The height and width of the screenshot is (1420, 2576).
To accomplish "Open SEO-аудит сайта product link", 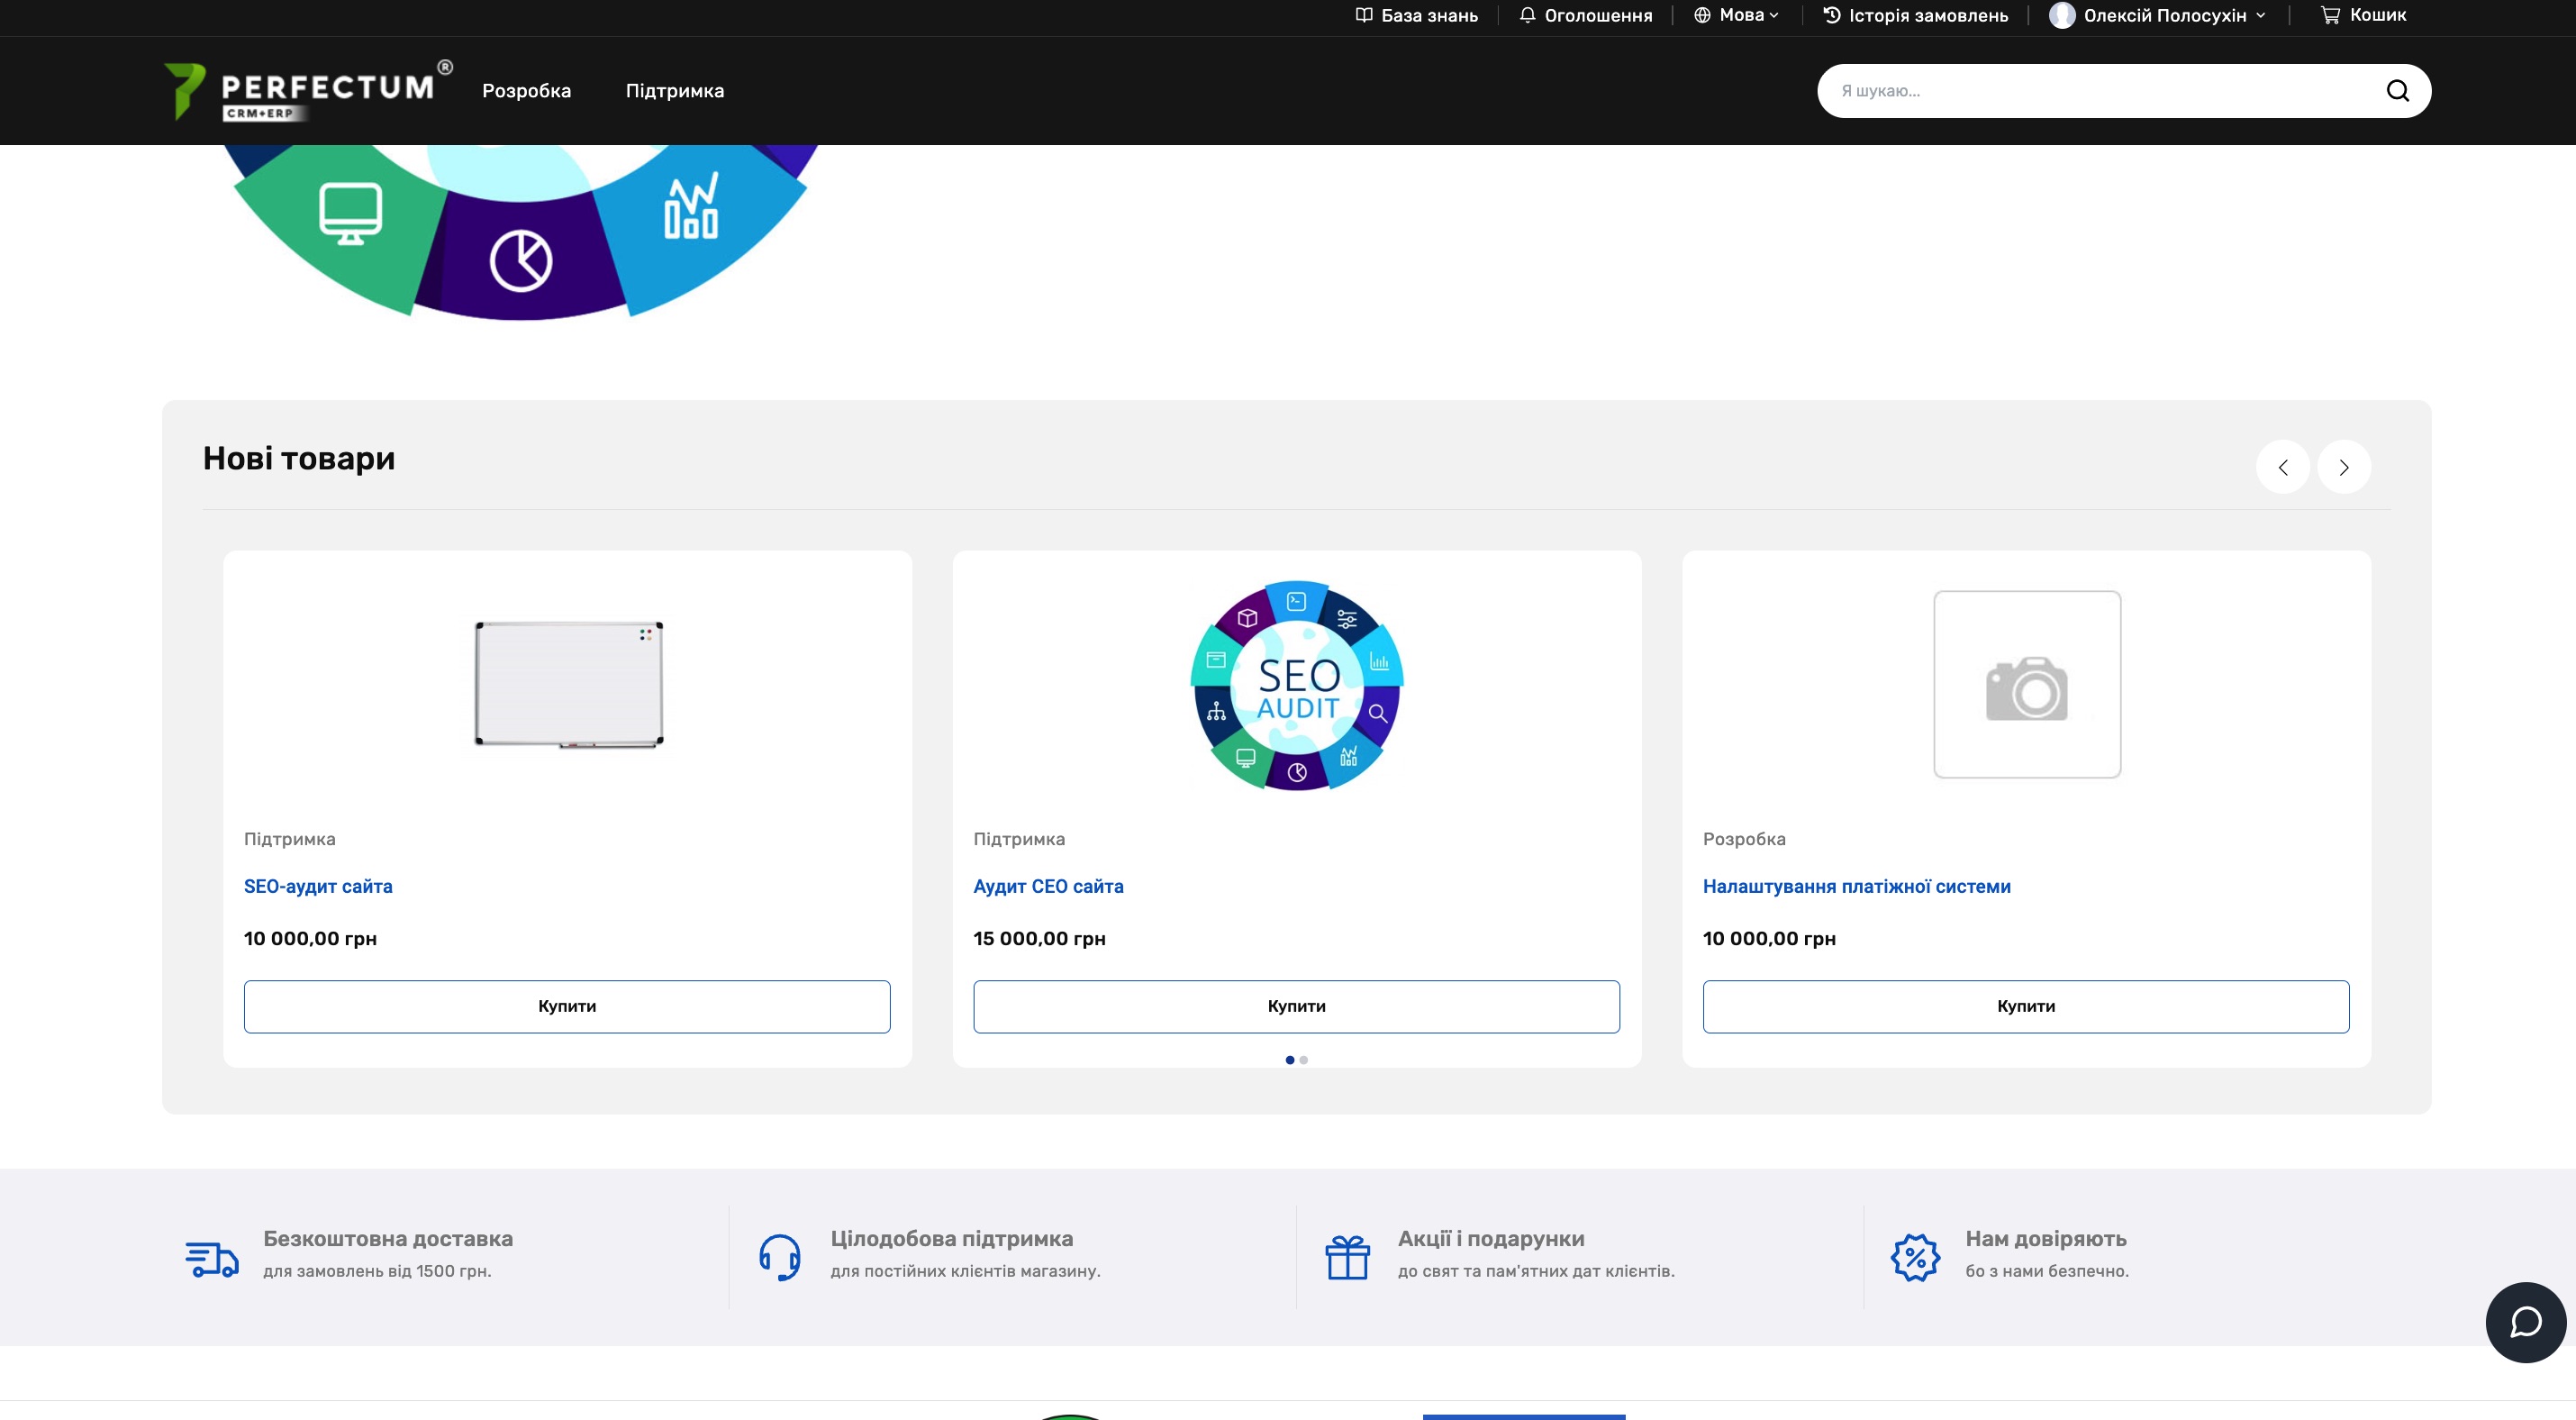I will click(x=318, y=886).
